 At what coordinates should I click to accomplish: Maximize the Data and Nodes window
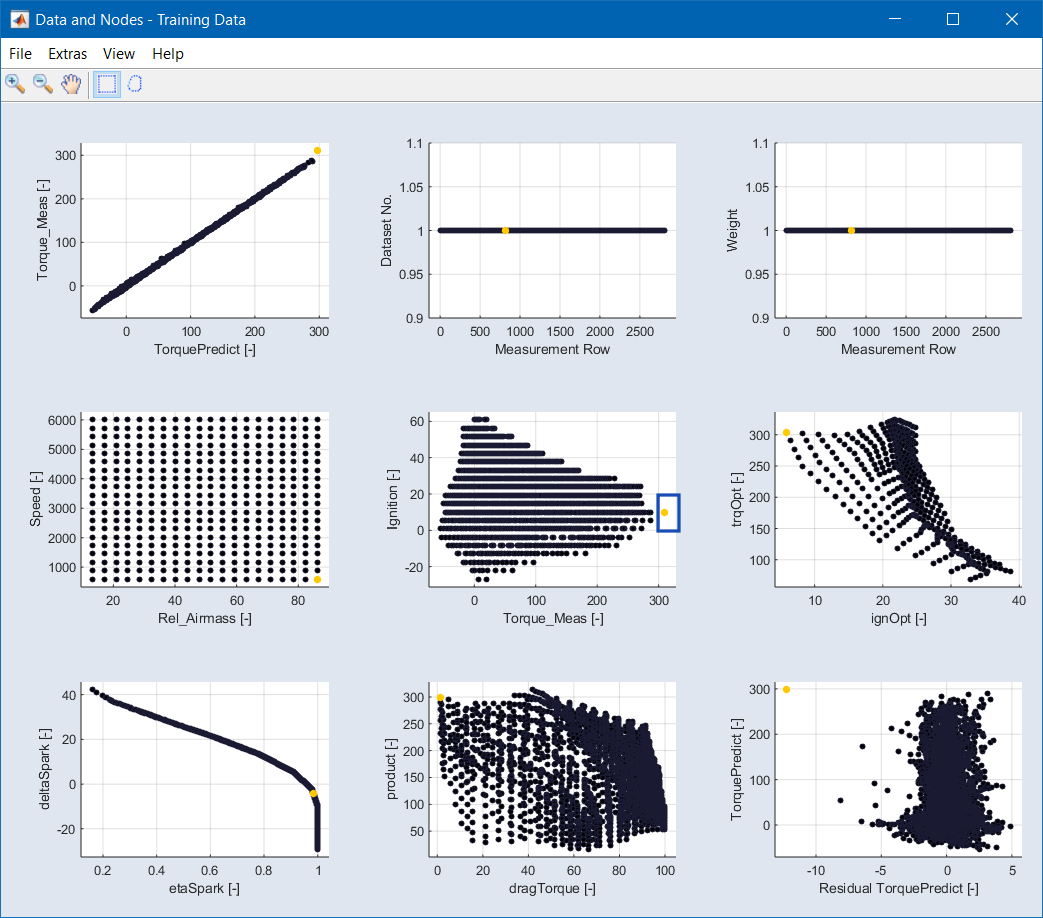(952, 19)
